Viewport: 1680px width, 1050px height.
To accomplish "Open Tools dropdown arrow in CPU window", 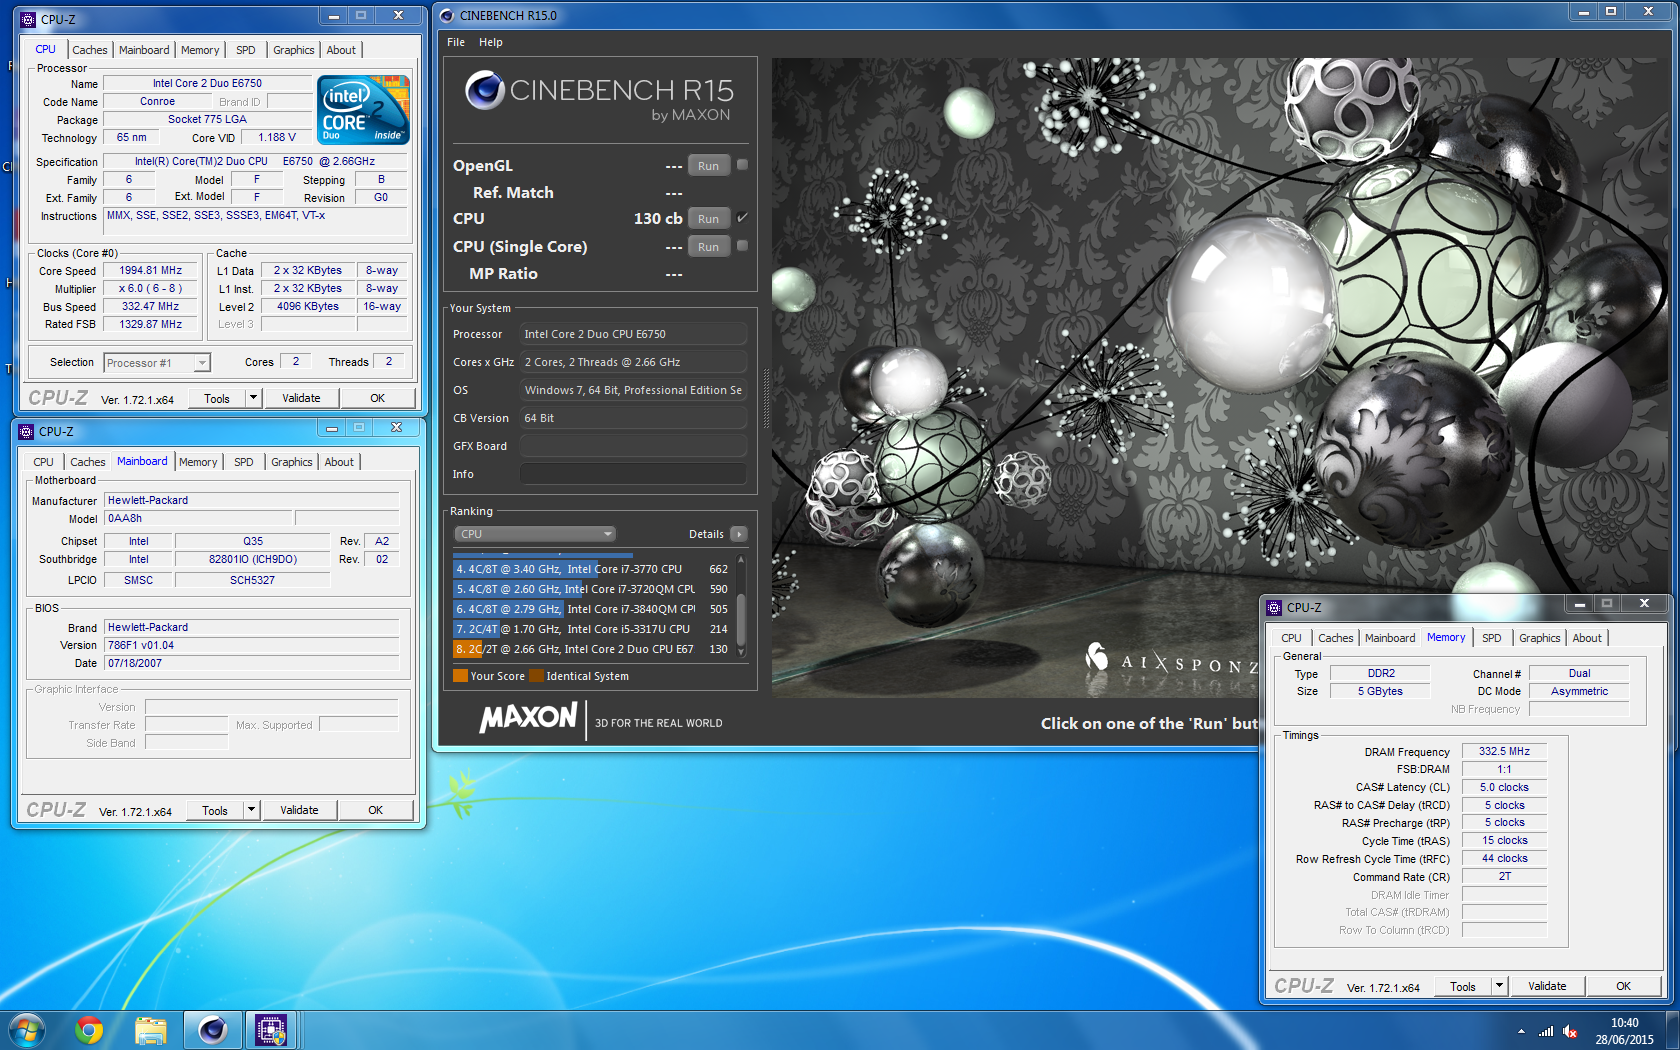I will [253, 398].
